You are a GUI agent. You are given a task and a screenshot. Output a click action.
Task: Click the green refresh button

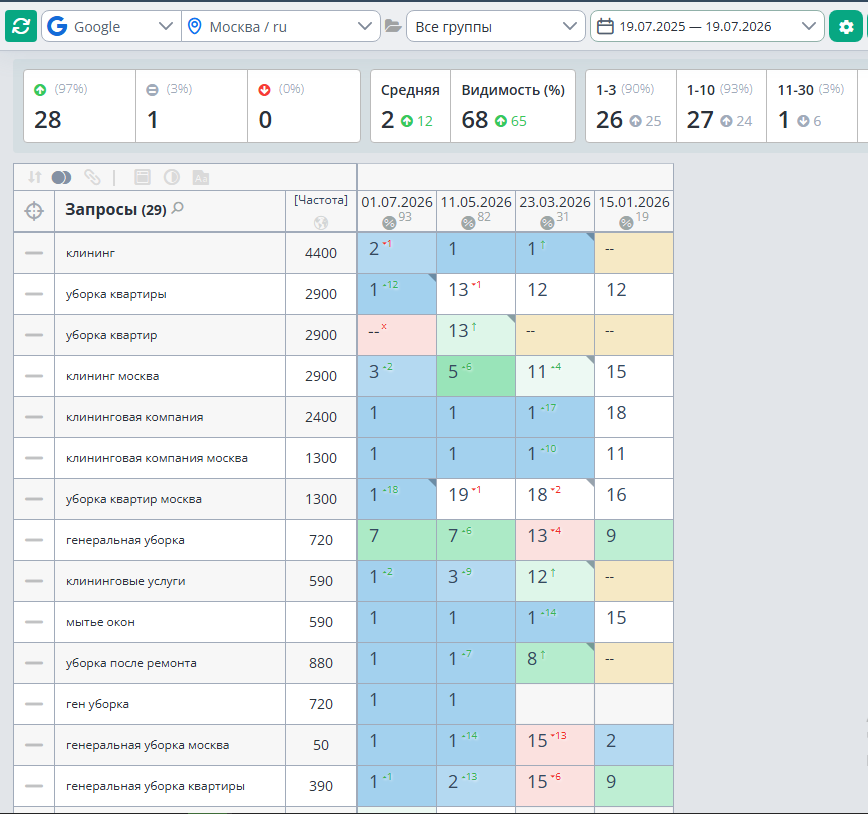click(21, 26)
